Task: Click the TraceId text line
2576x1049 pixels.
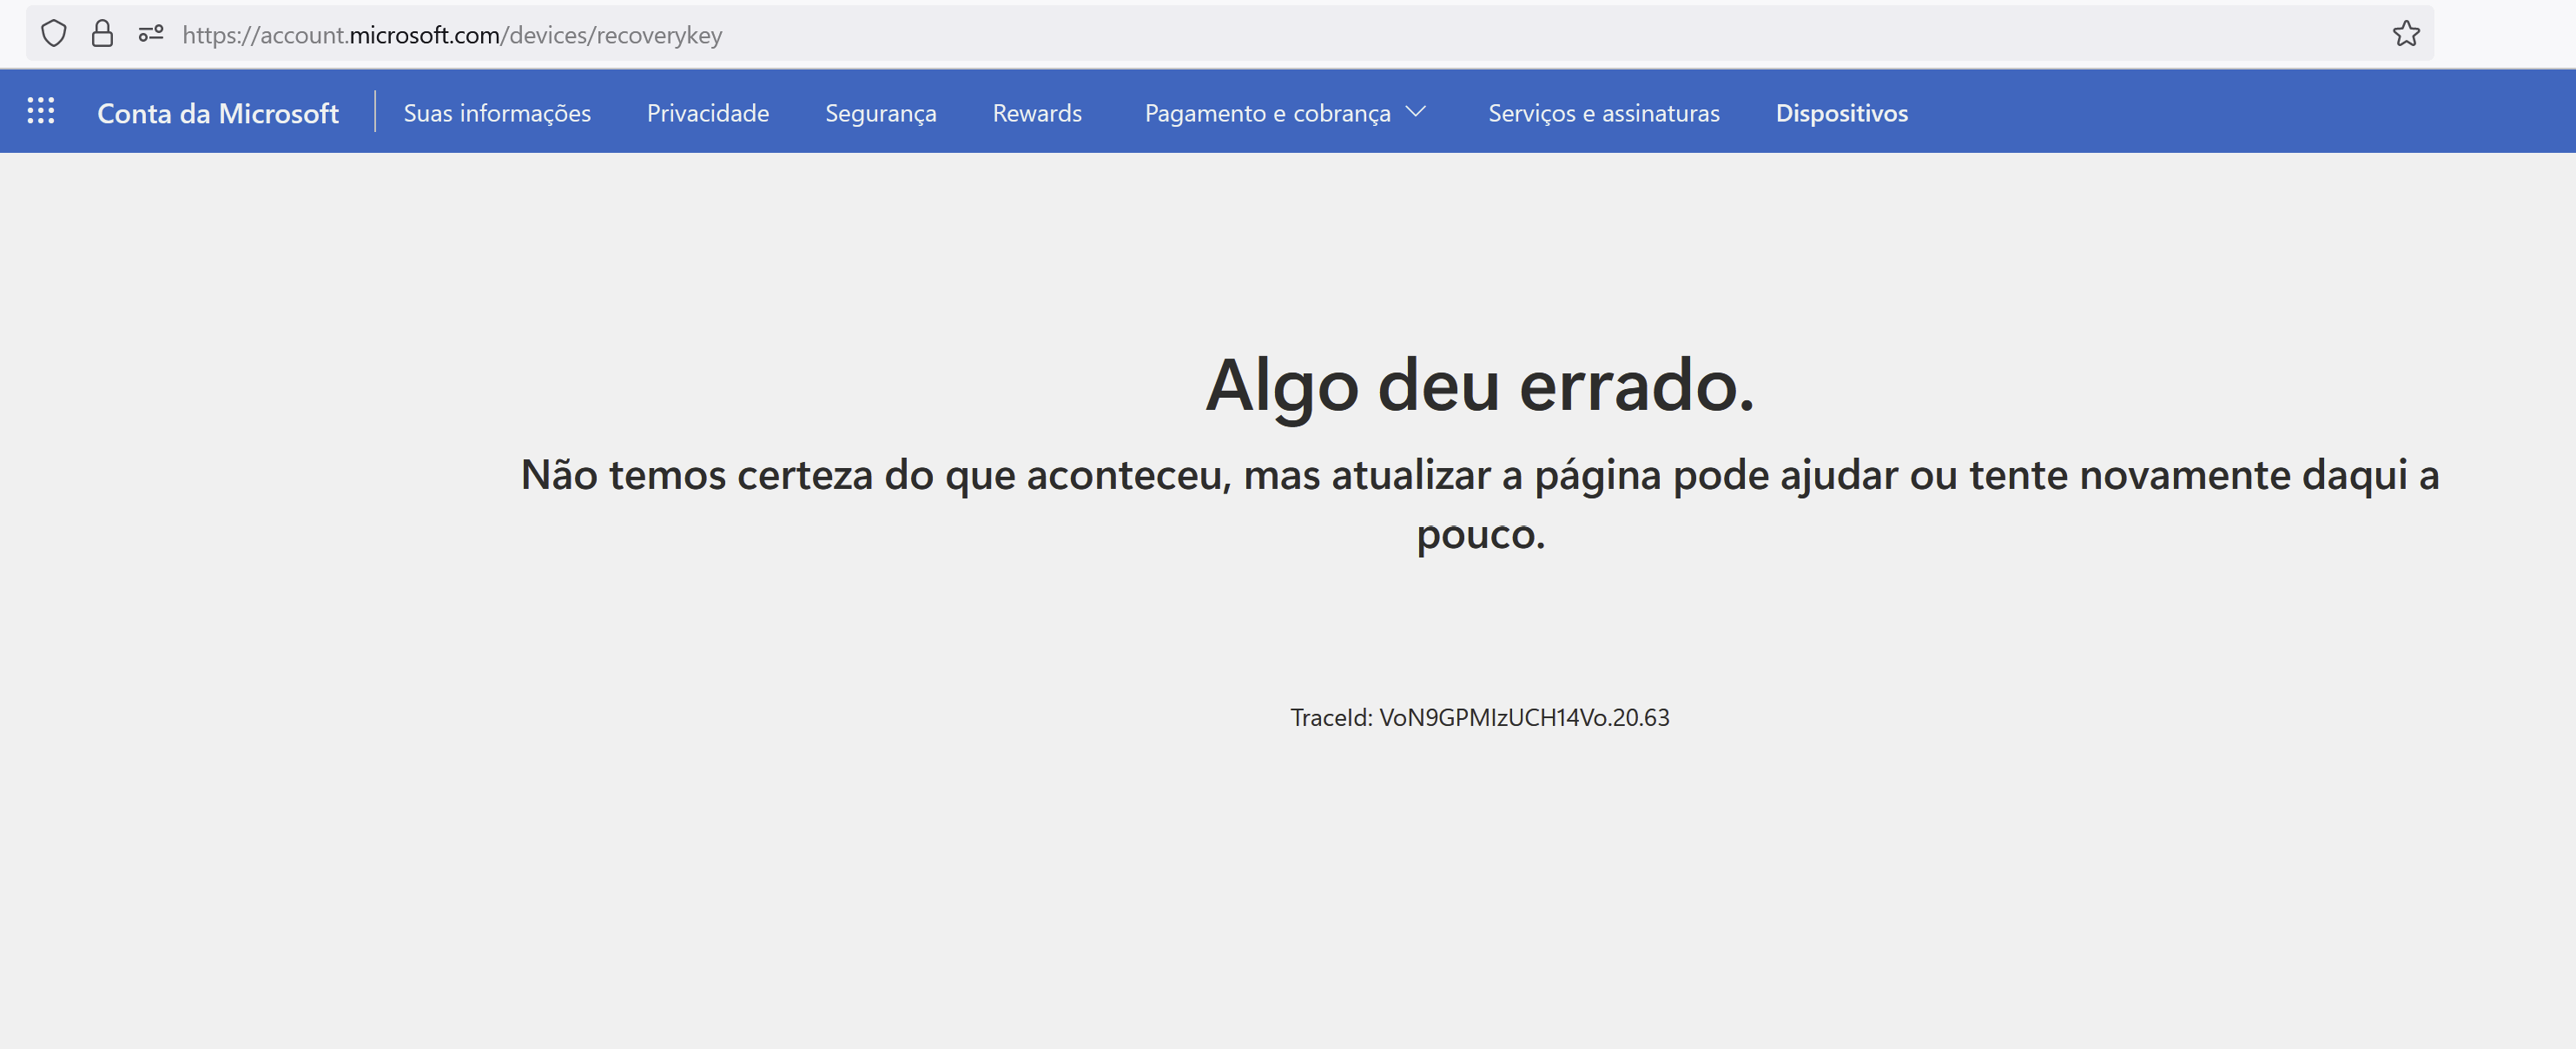Action: coord(1479,717)
